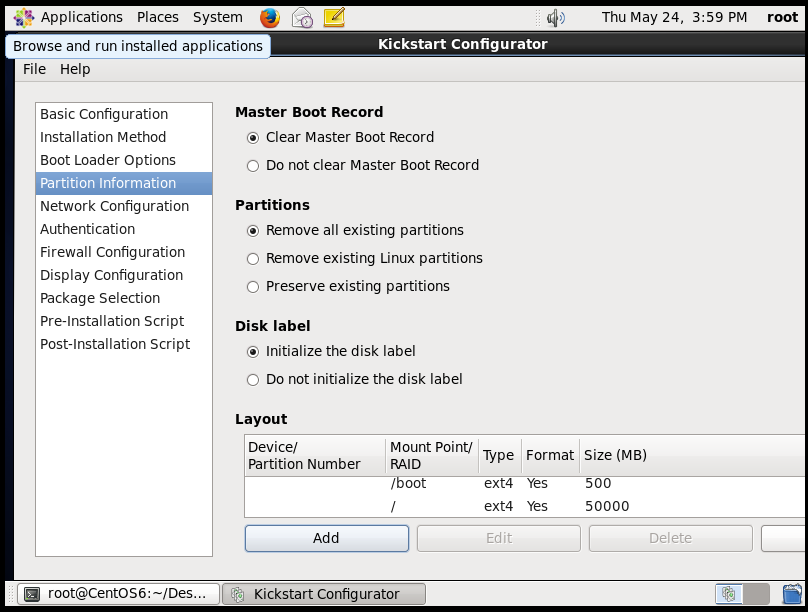This screenshot has height=612, width=808.
Task: Switch to the empty second workspace
Action: tap(756, 594)
